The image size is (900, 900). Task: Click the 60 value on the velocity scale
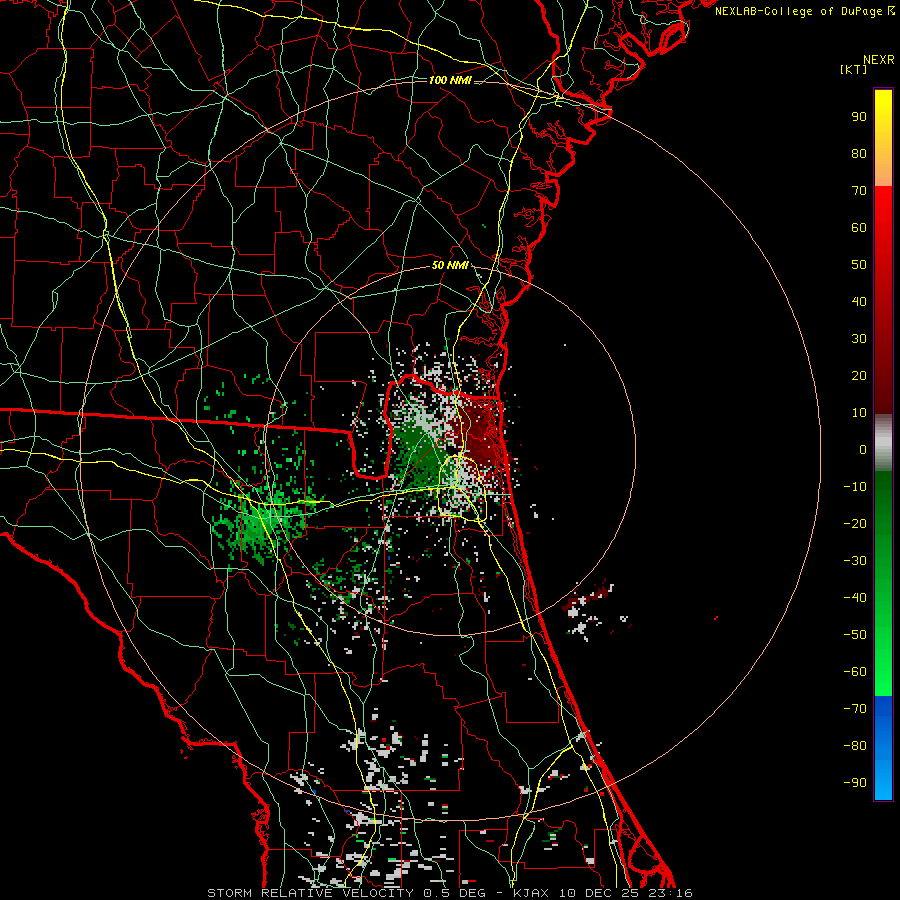859,227
